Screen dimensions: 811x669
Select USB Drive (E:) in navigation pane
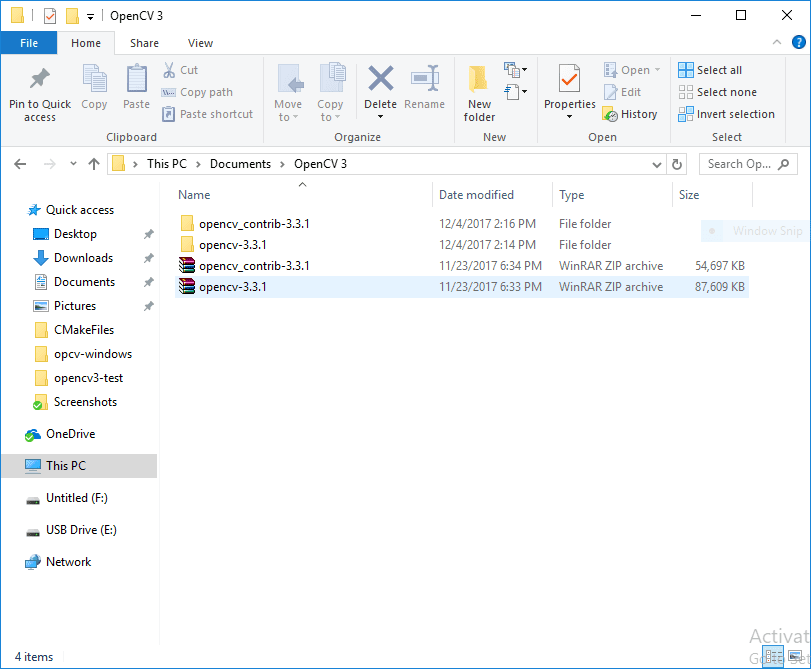tap(81, 530)
